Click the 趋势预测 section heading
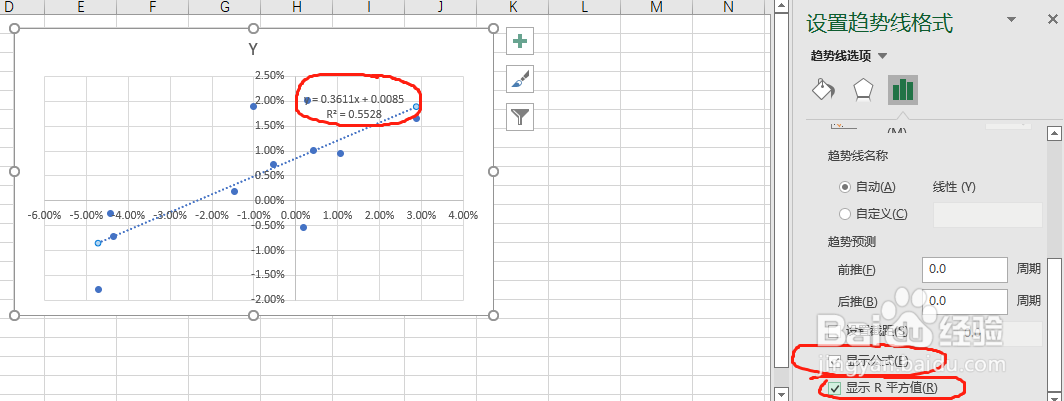 [x=850, y=242]
